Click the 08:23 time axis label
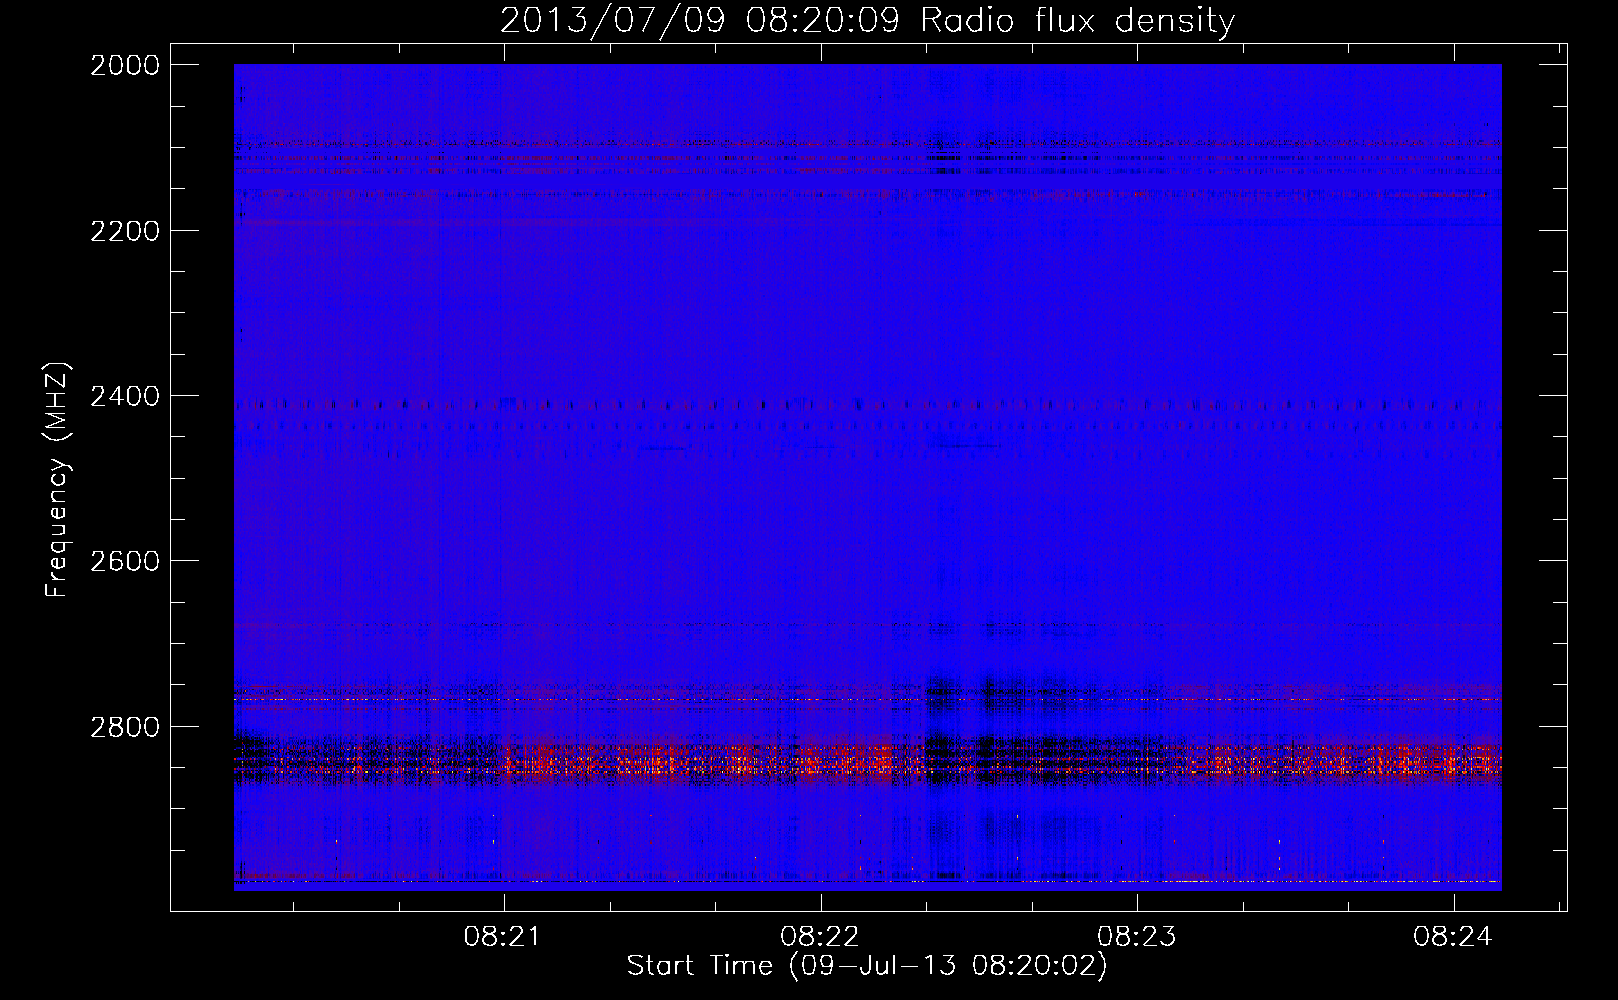Viewport: 1618px width, 1000px height. pos(1137,936)
